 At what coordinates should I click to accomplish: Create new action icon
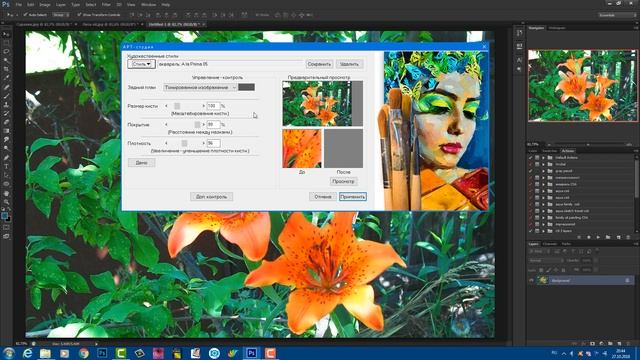[618, 237]
